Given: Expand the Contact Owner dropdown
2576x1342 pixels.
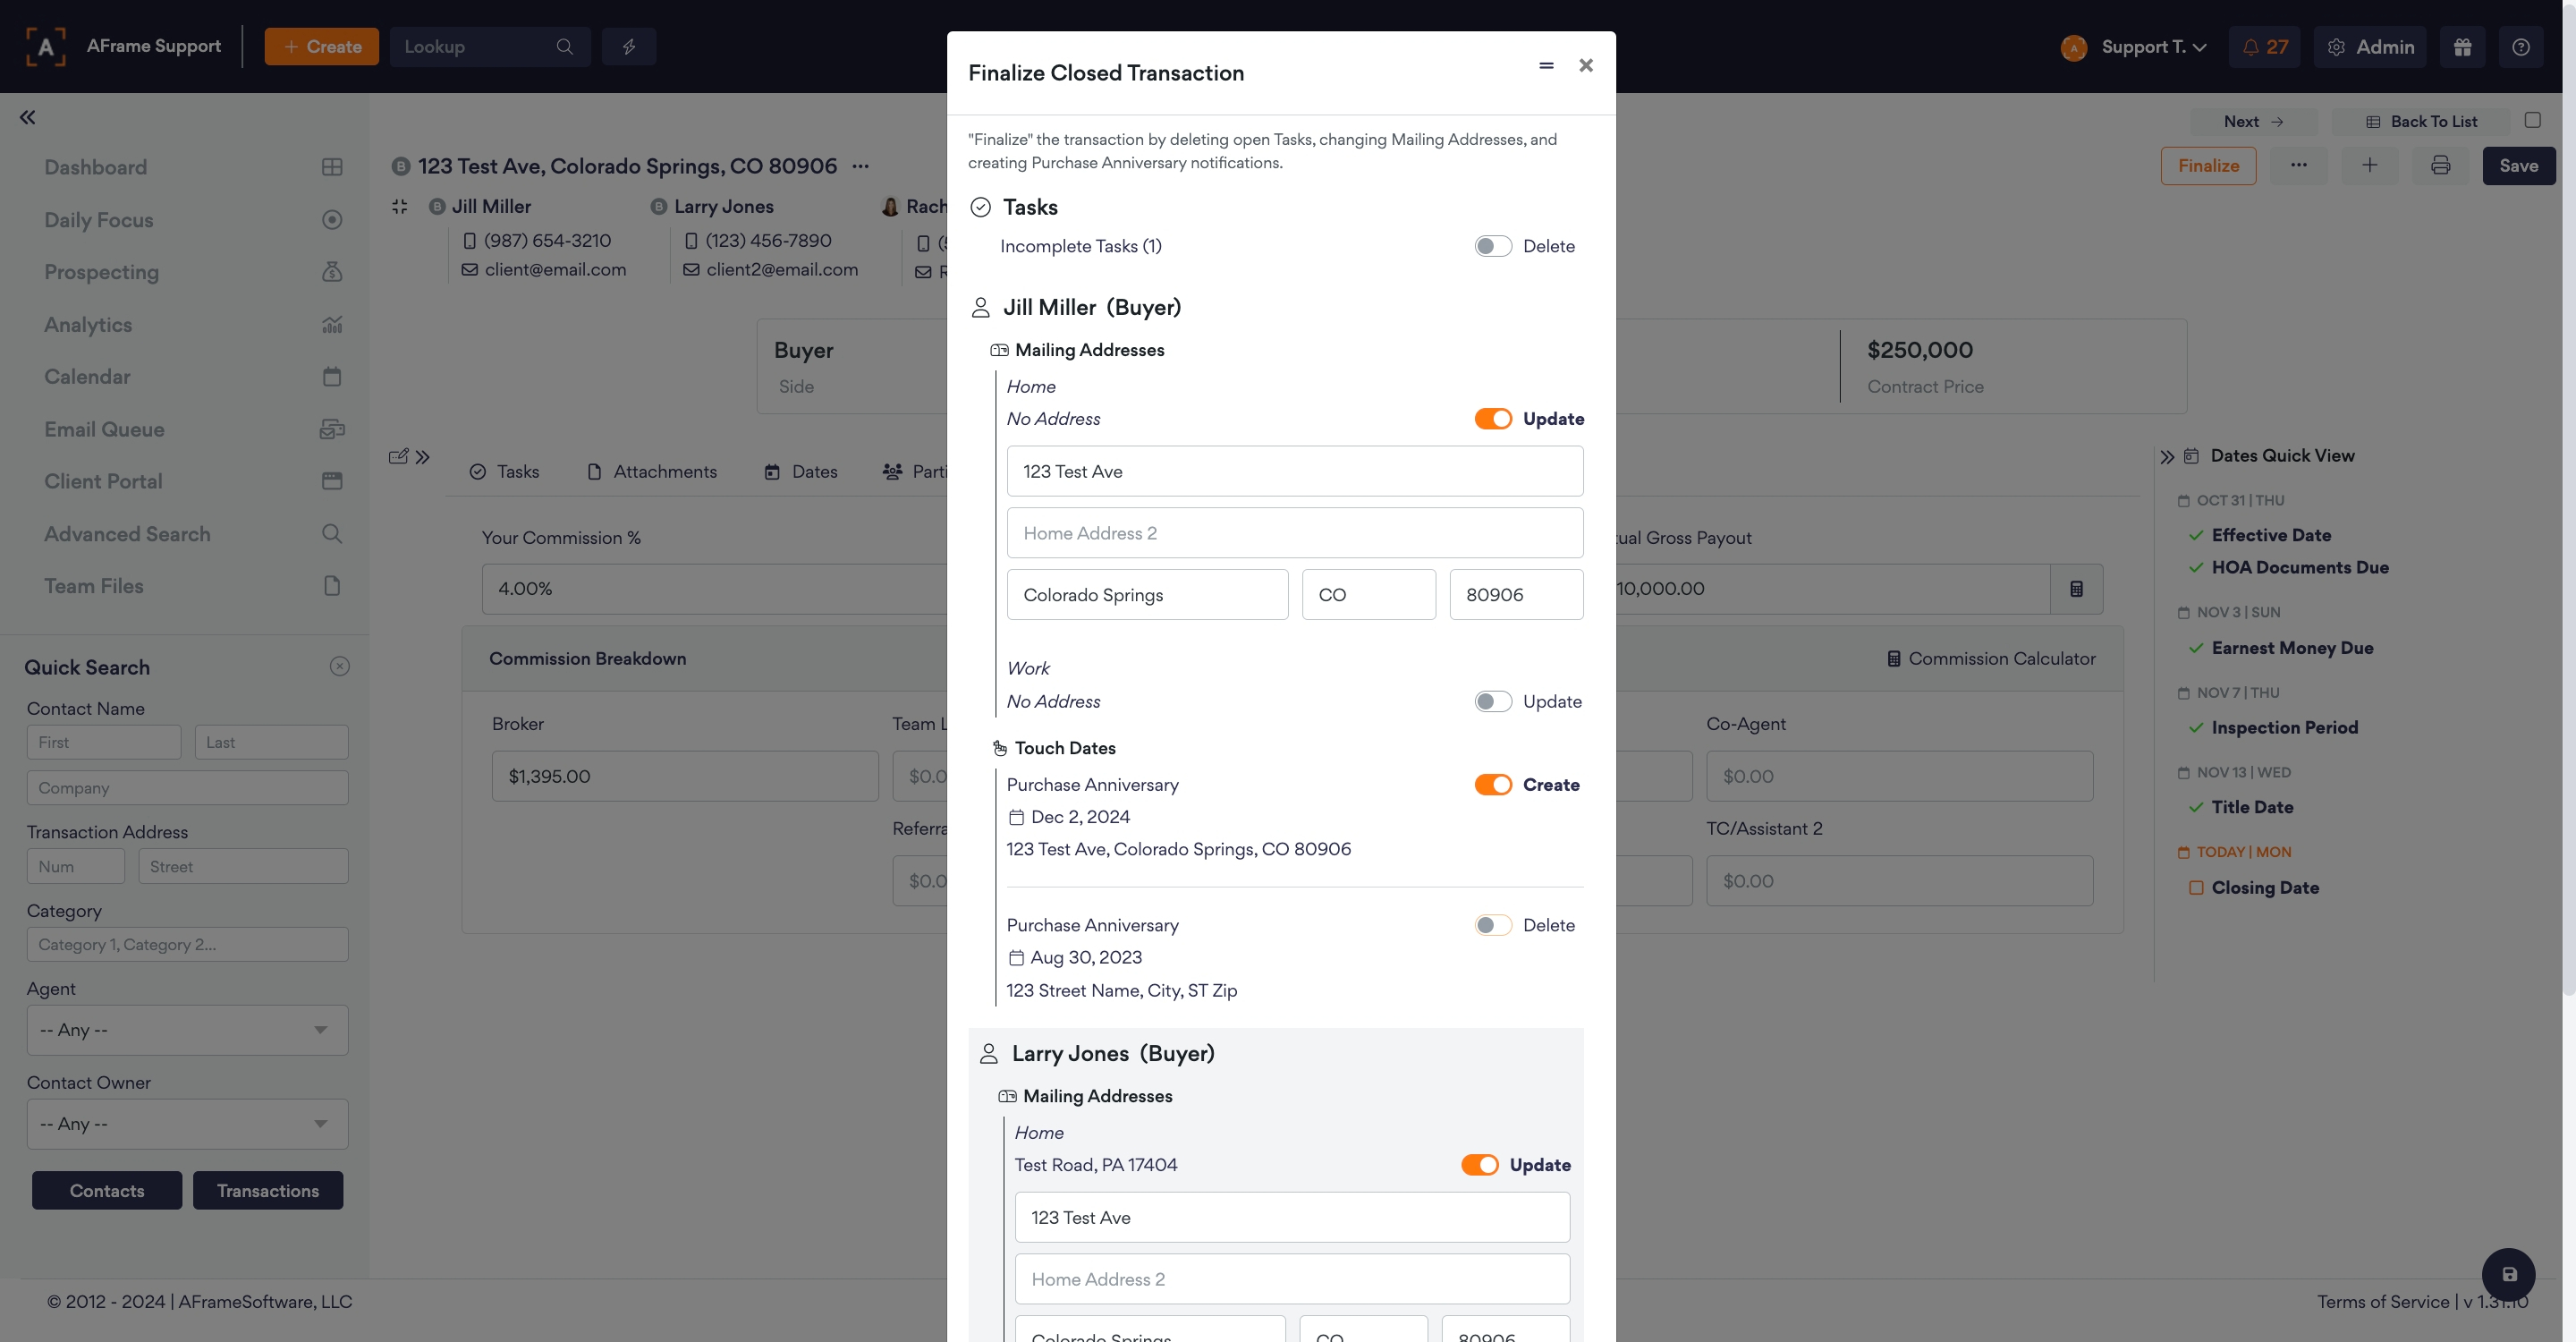Looking at the screenshot, I should click(187, 1124).
